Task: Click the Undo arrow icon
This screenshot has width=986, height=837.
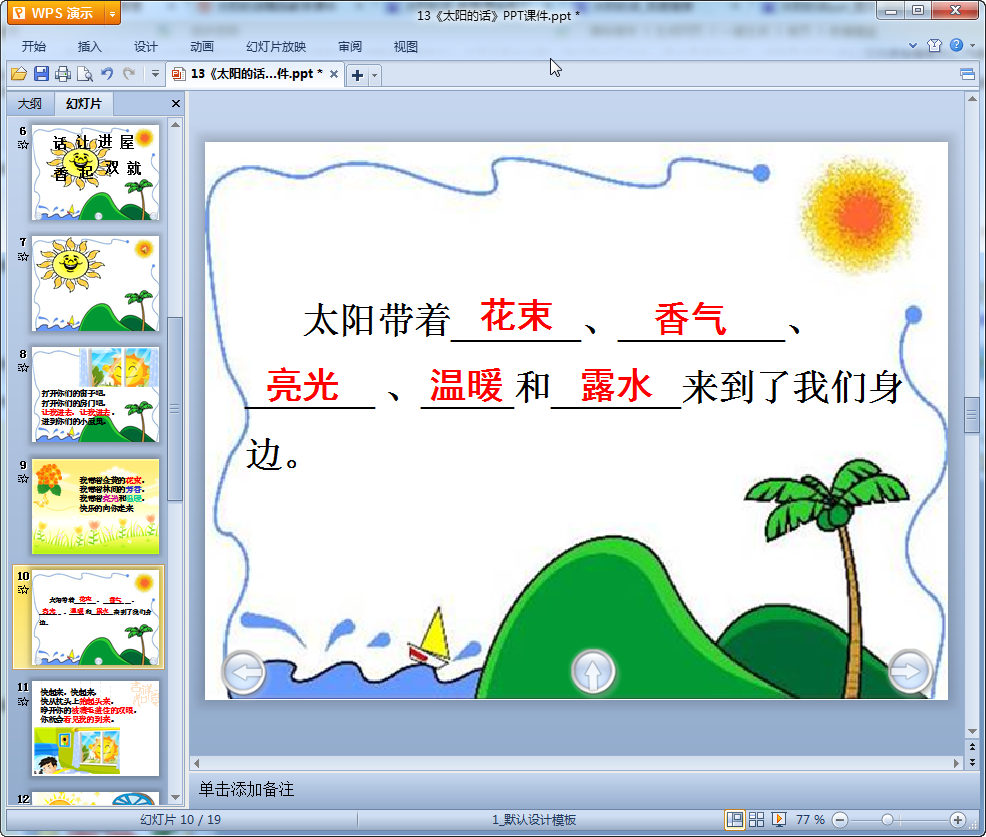Action: tap(107, 74)
